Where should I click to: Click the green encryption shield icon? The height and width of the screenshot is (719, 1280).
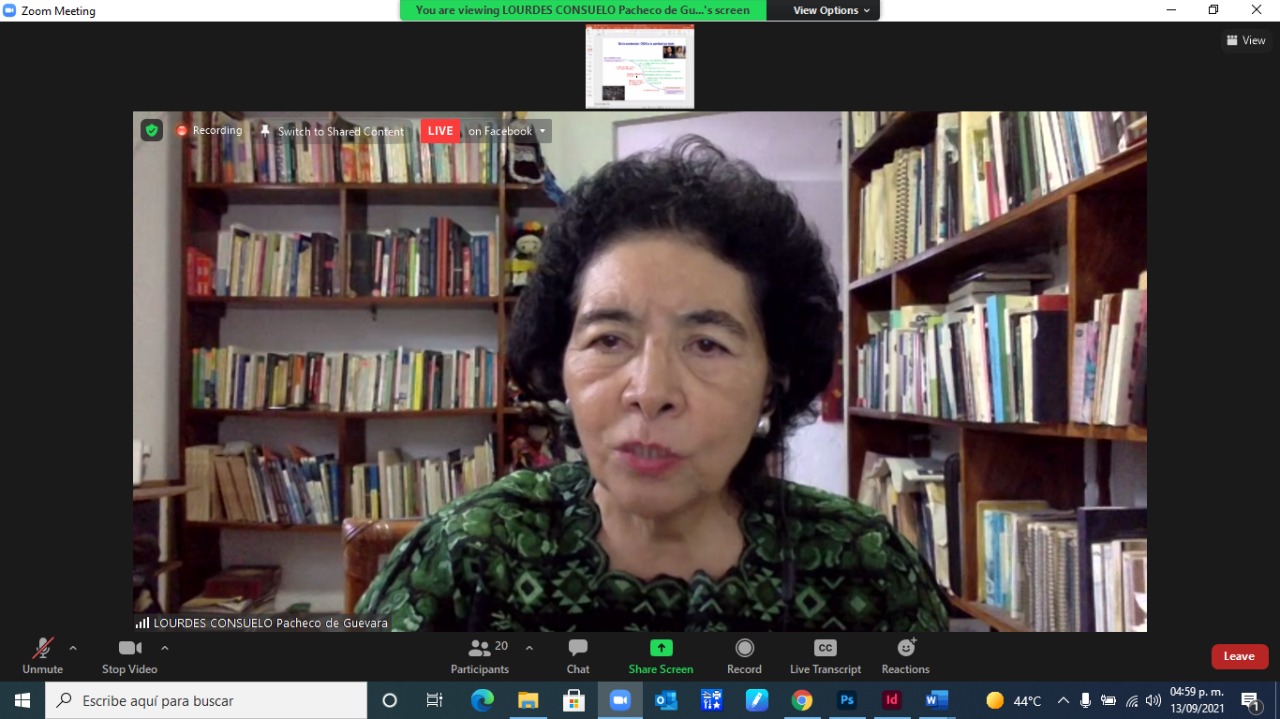click(151, 130)
